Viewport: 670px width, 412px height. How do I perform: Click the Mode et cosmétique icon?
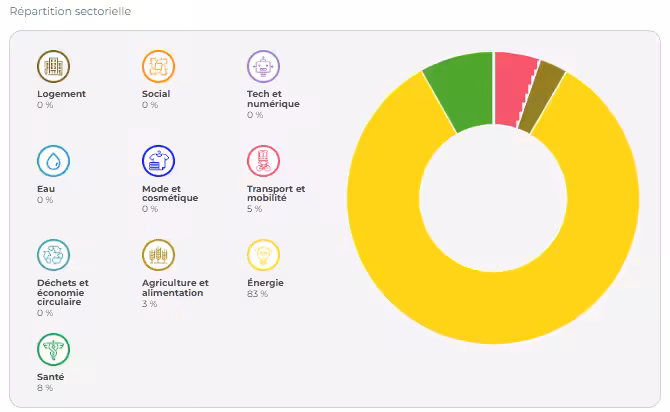[158, 161]
